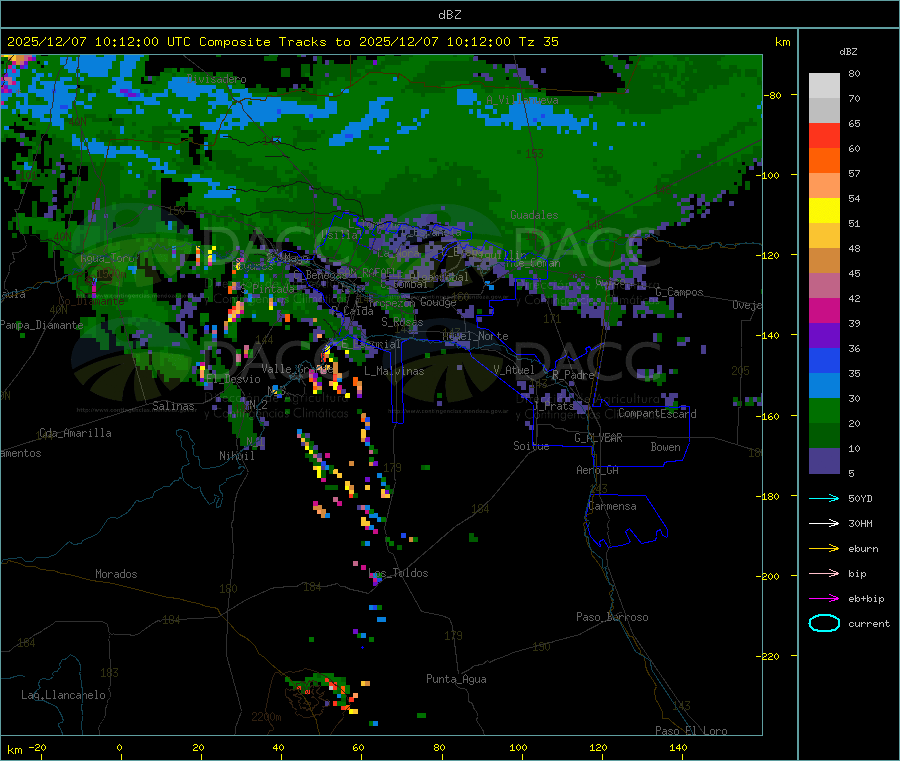Click the 'V_Atuel' map label

(x=514, y=370)
